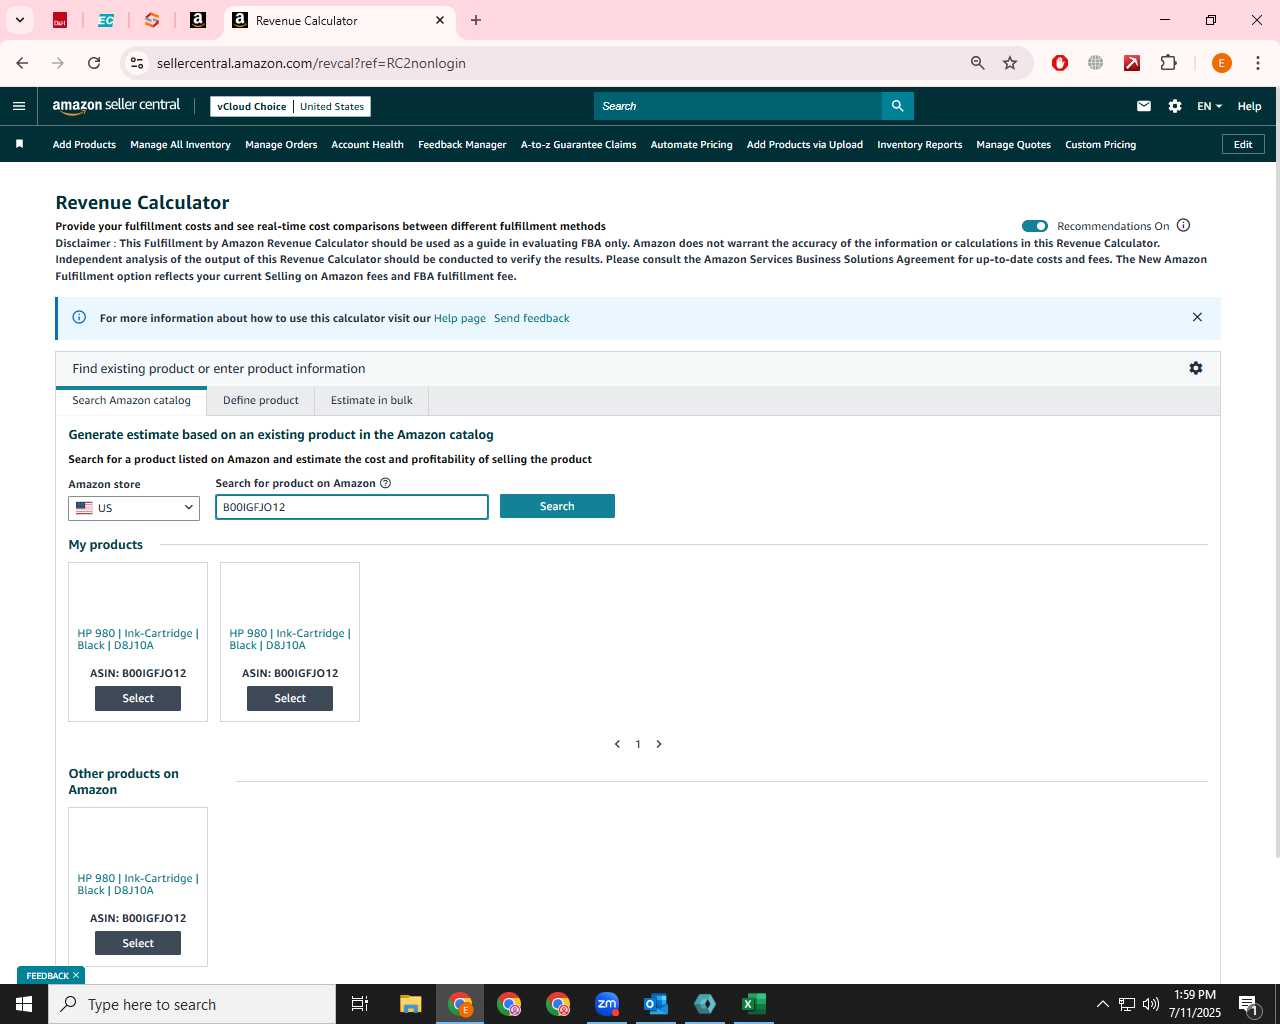Viewport: 1280px width, 1024px height.
Task: Click the red arrow extension icon
Action: pyautogui.click(x=1132, y=63)
